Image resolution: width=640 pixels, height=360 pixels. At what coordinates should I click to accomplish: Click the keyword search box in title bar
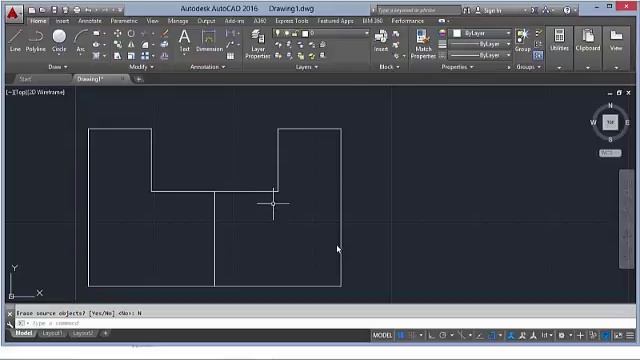pos(418,10)
